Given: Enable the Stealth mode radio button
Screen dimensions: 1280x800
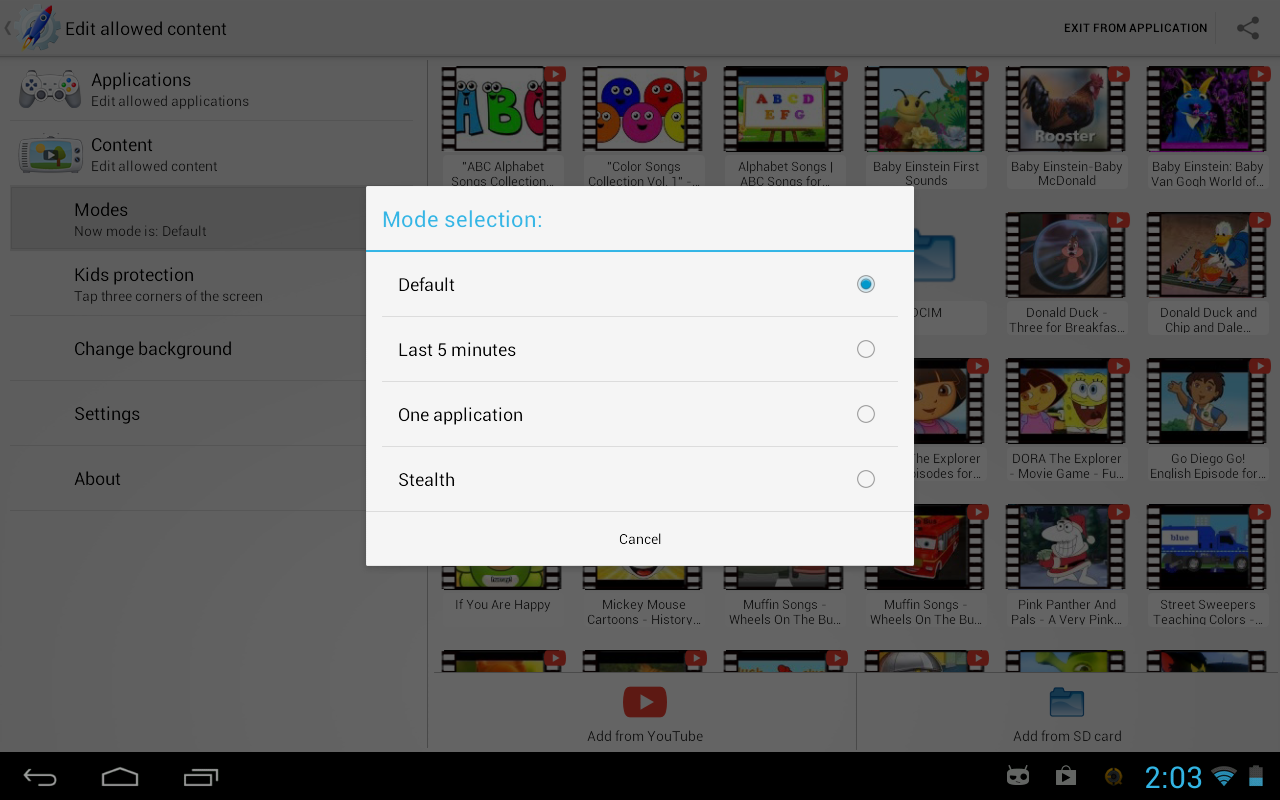Looking at the screenshot, I should point(865,479).
